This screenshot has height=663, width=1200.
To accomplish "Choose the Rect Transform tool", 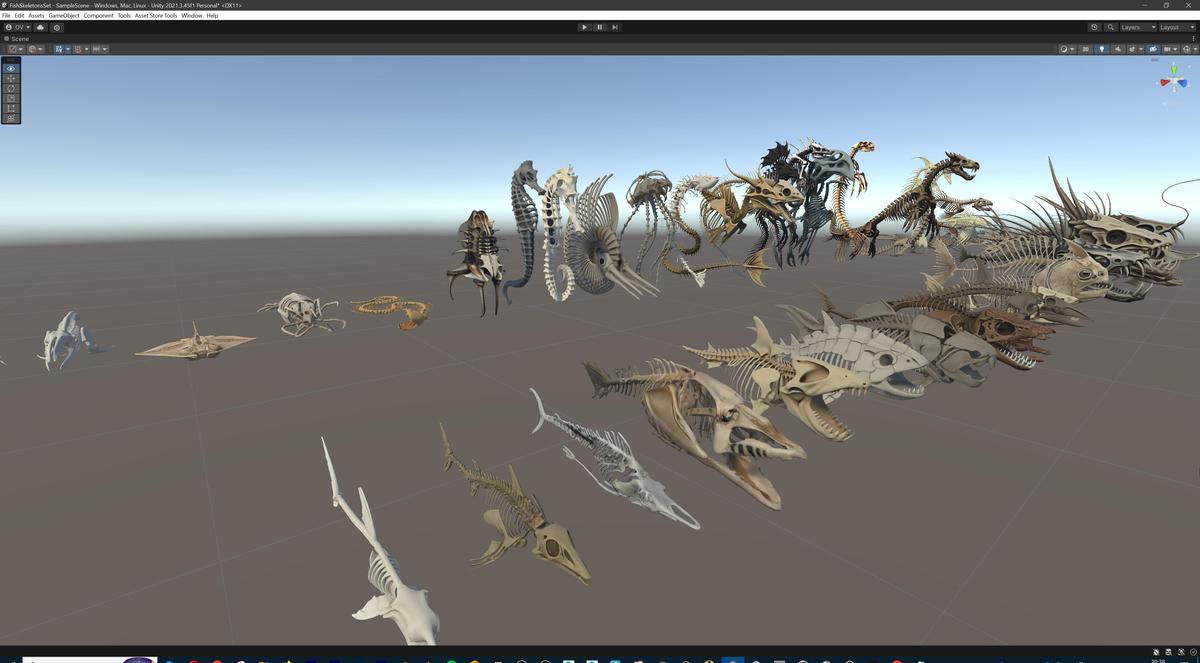I will (10, 108).
